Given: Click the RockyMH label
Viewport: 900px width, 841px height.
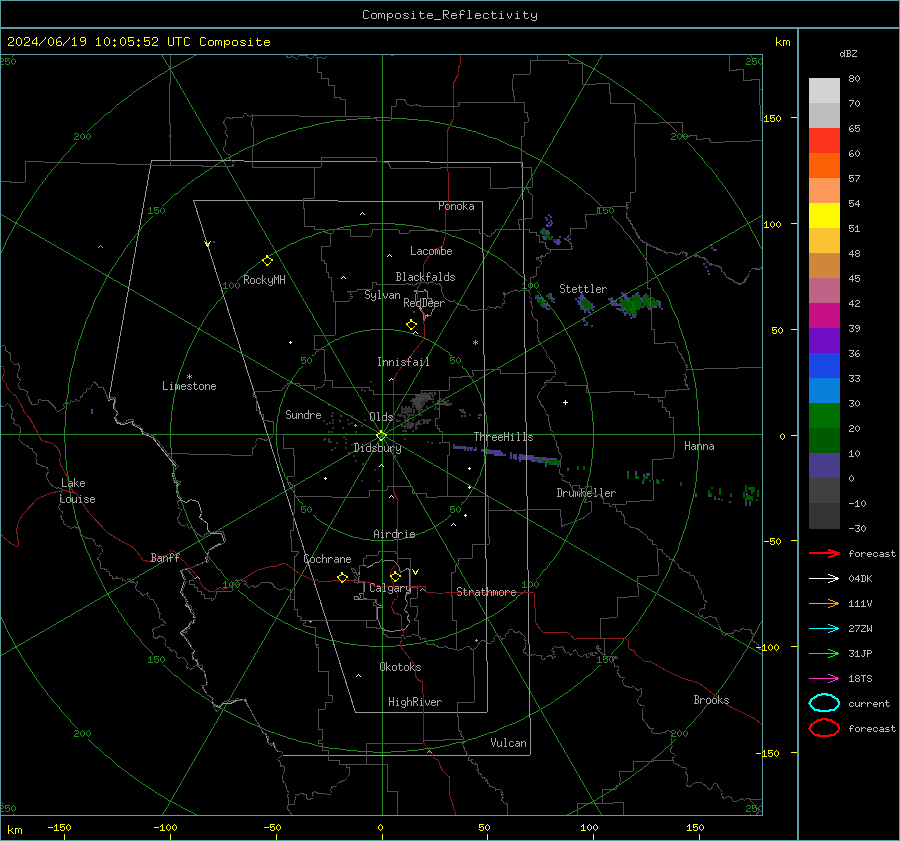Looking at the screenshot, I should point(264,280).
